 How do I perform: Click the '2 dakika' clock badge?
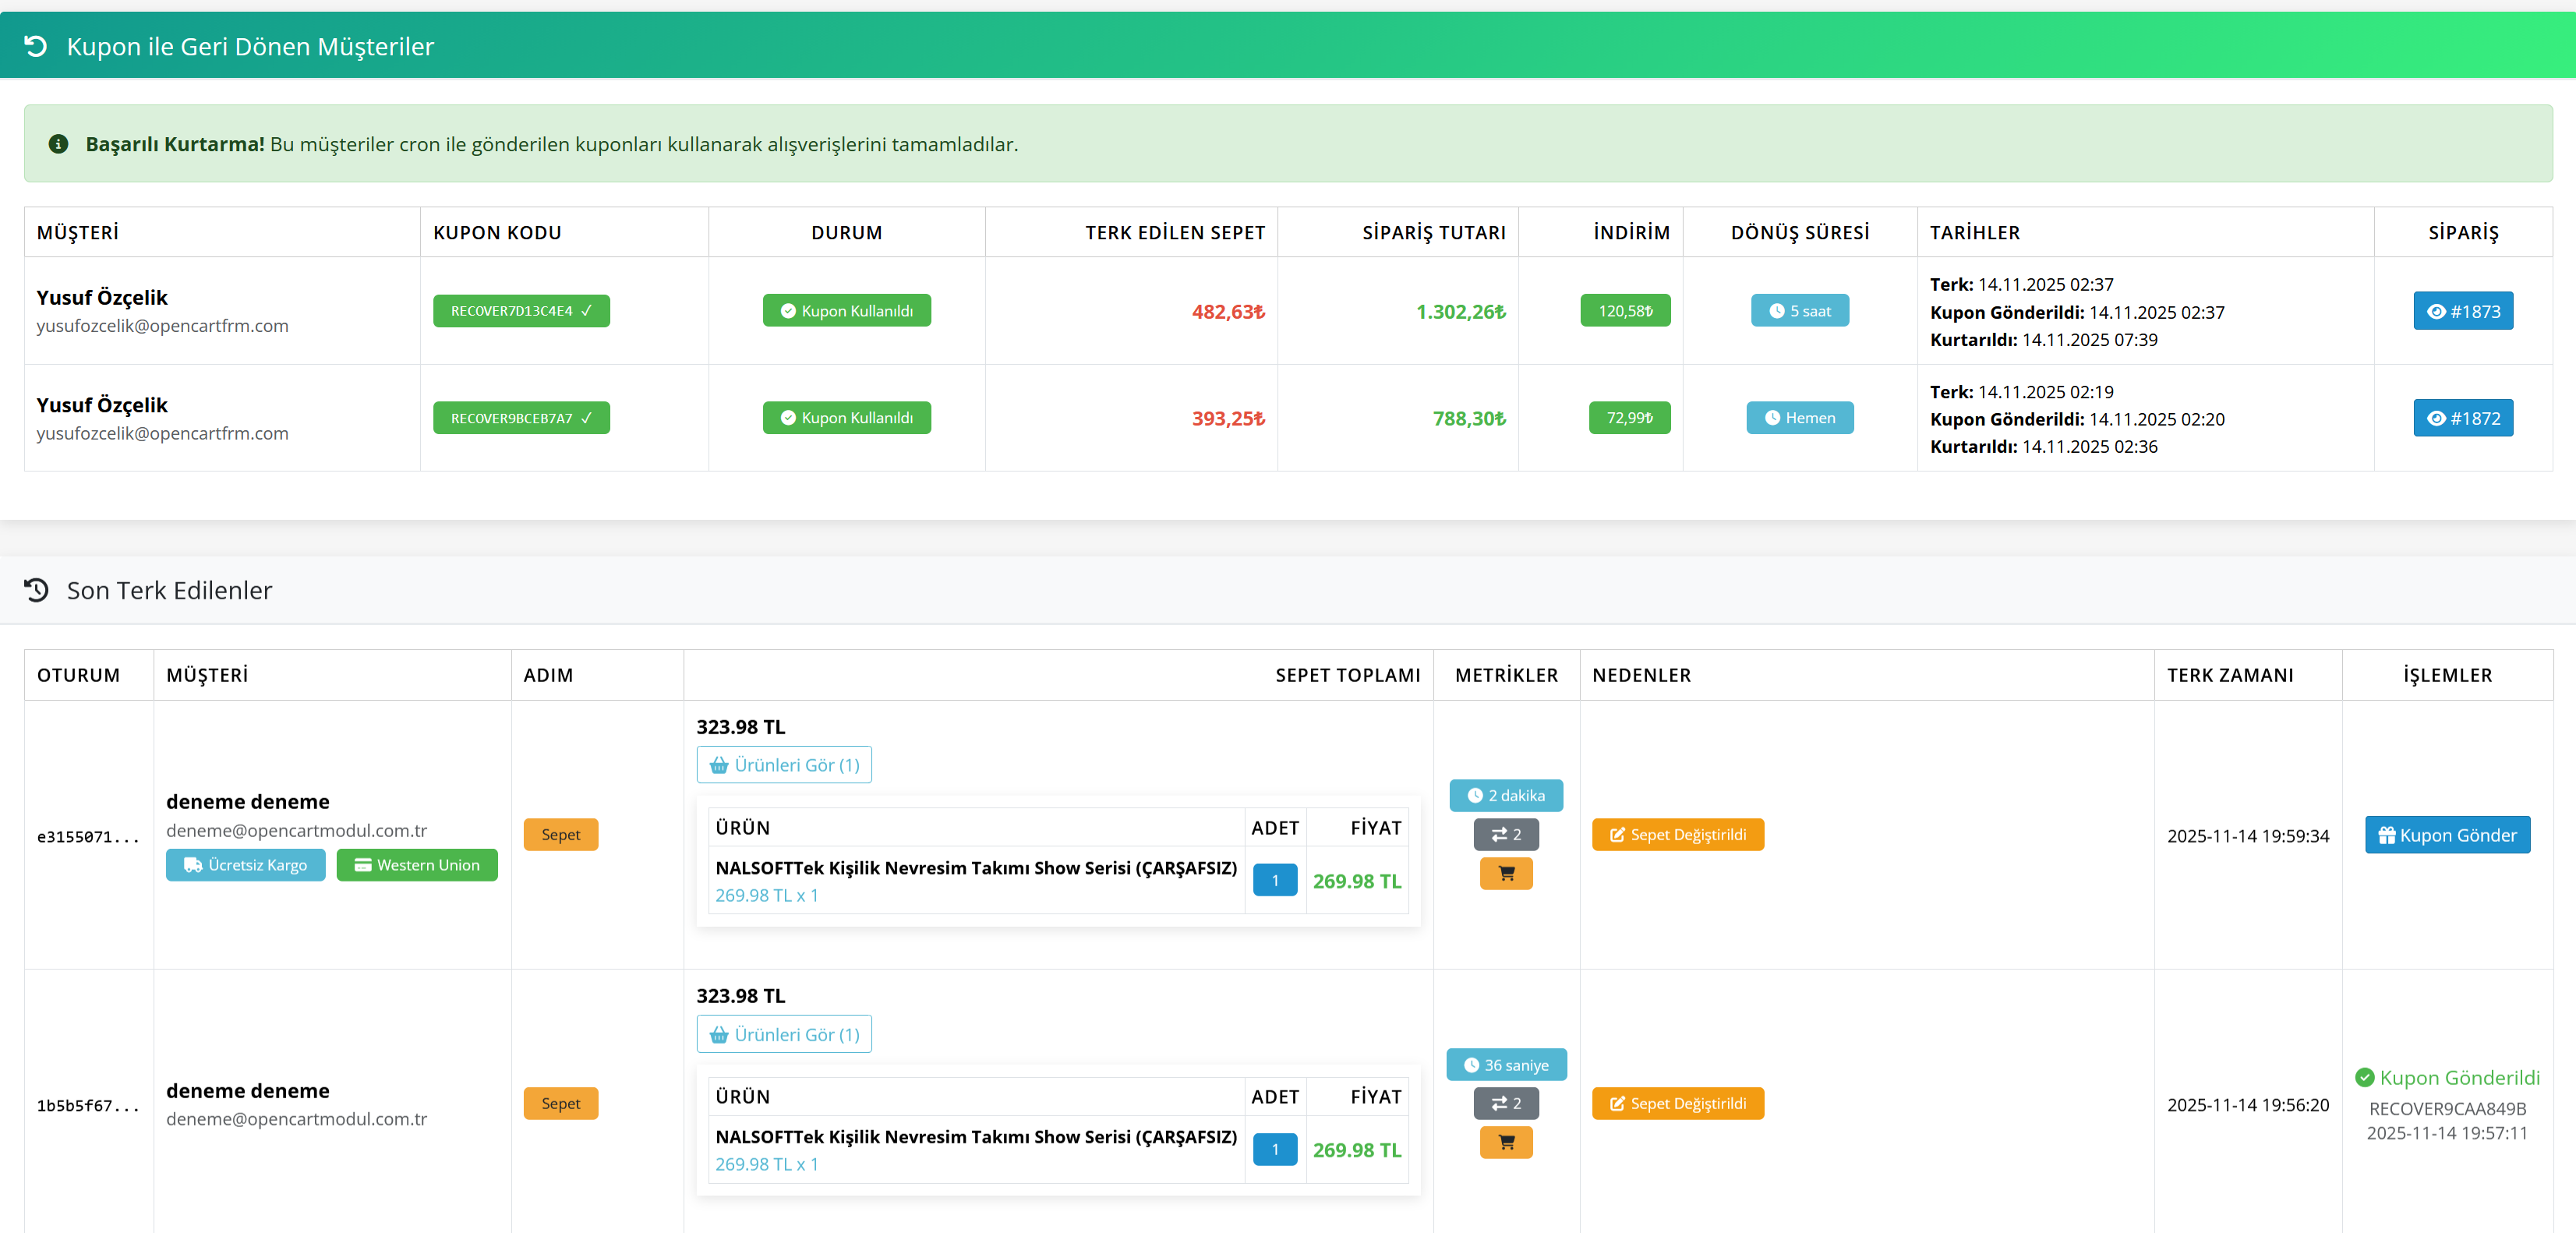pos(1505,795)
